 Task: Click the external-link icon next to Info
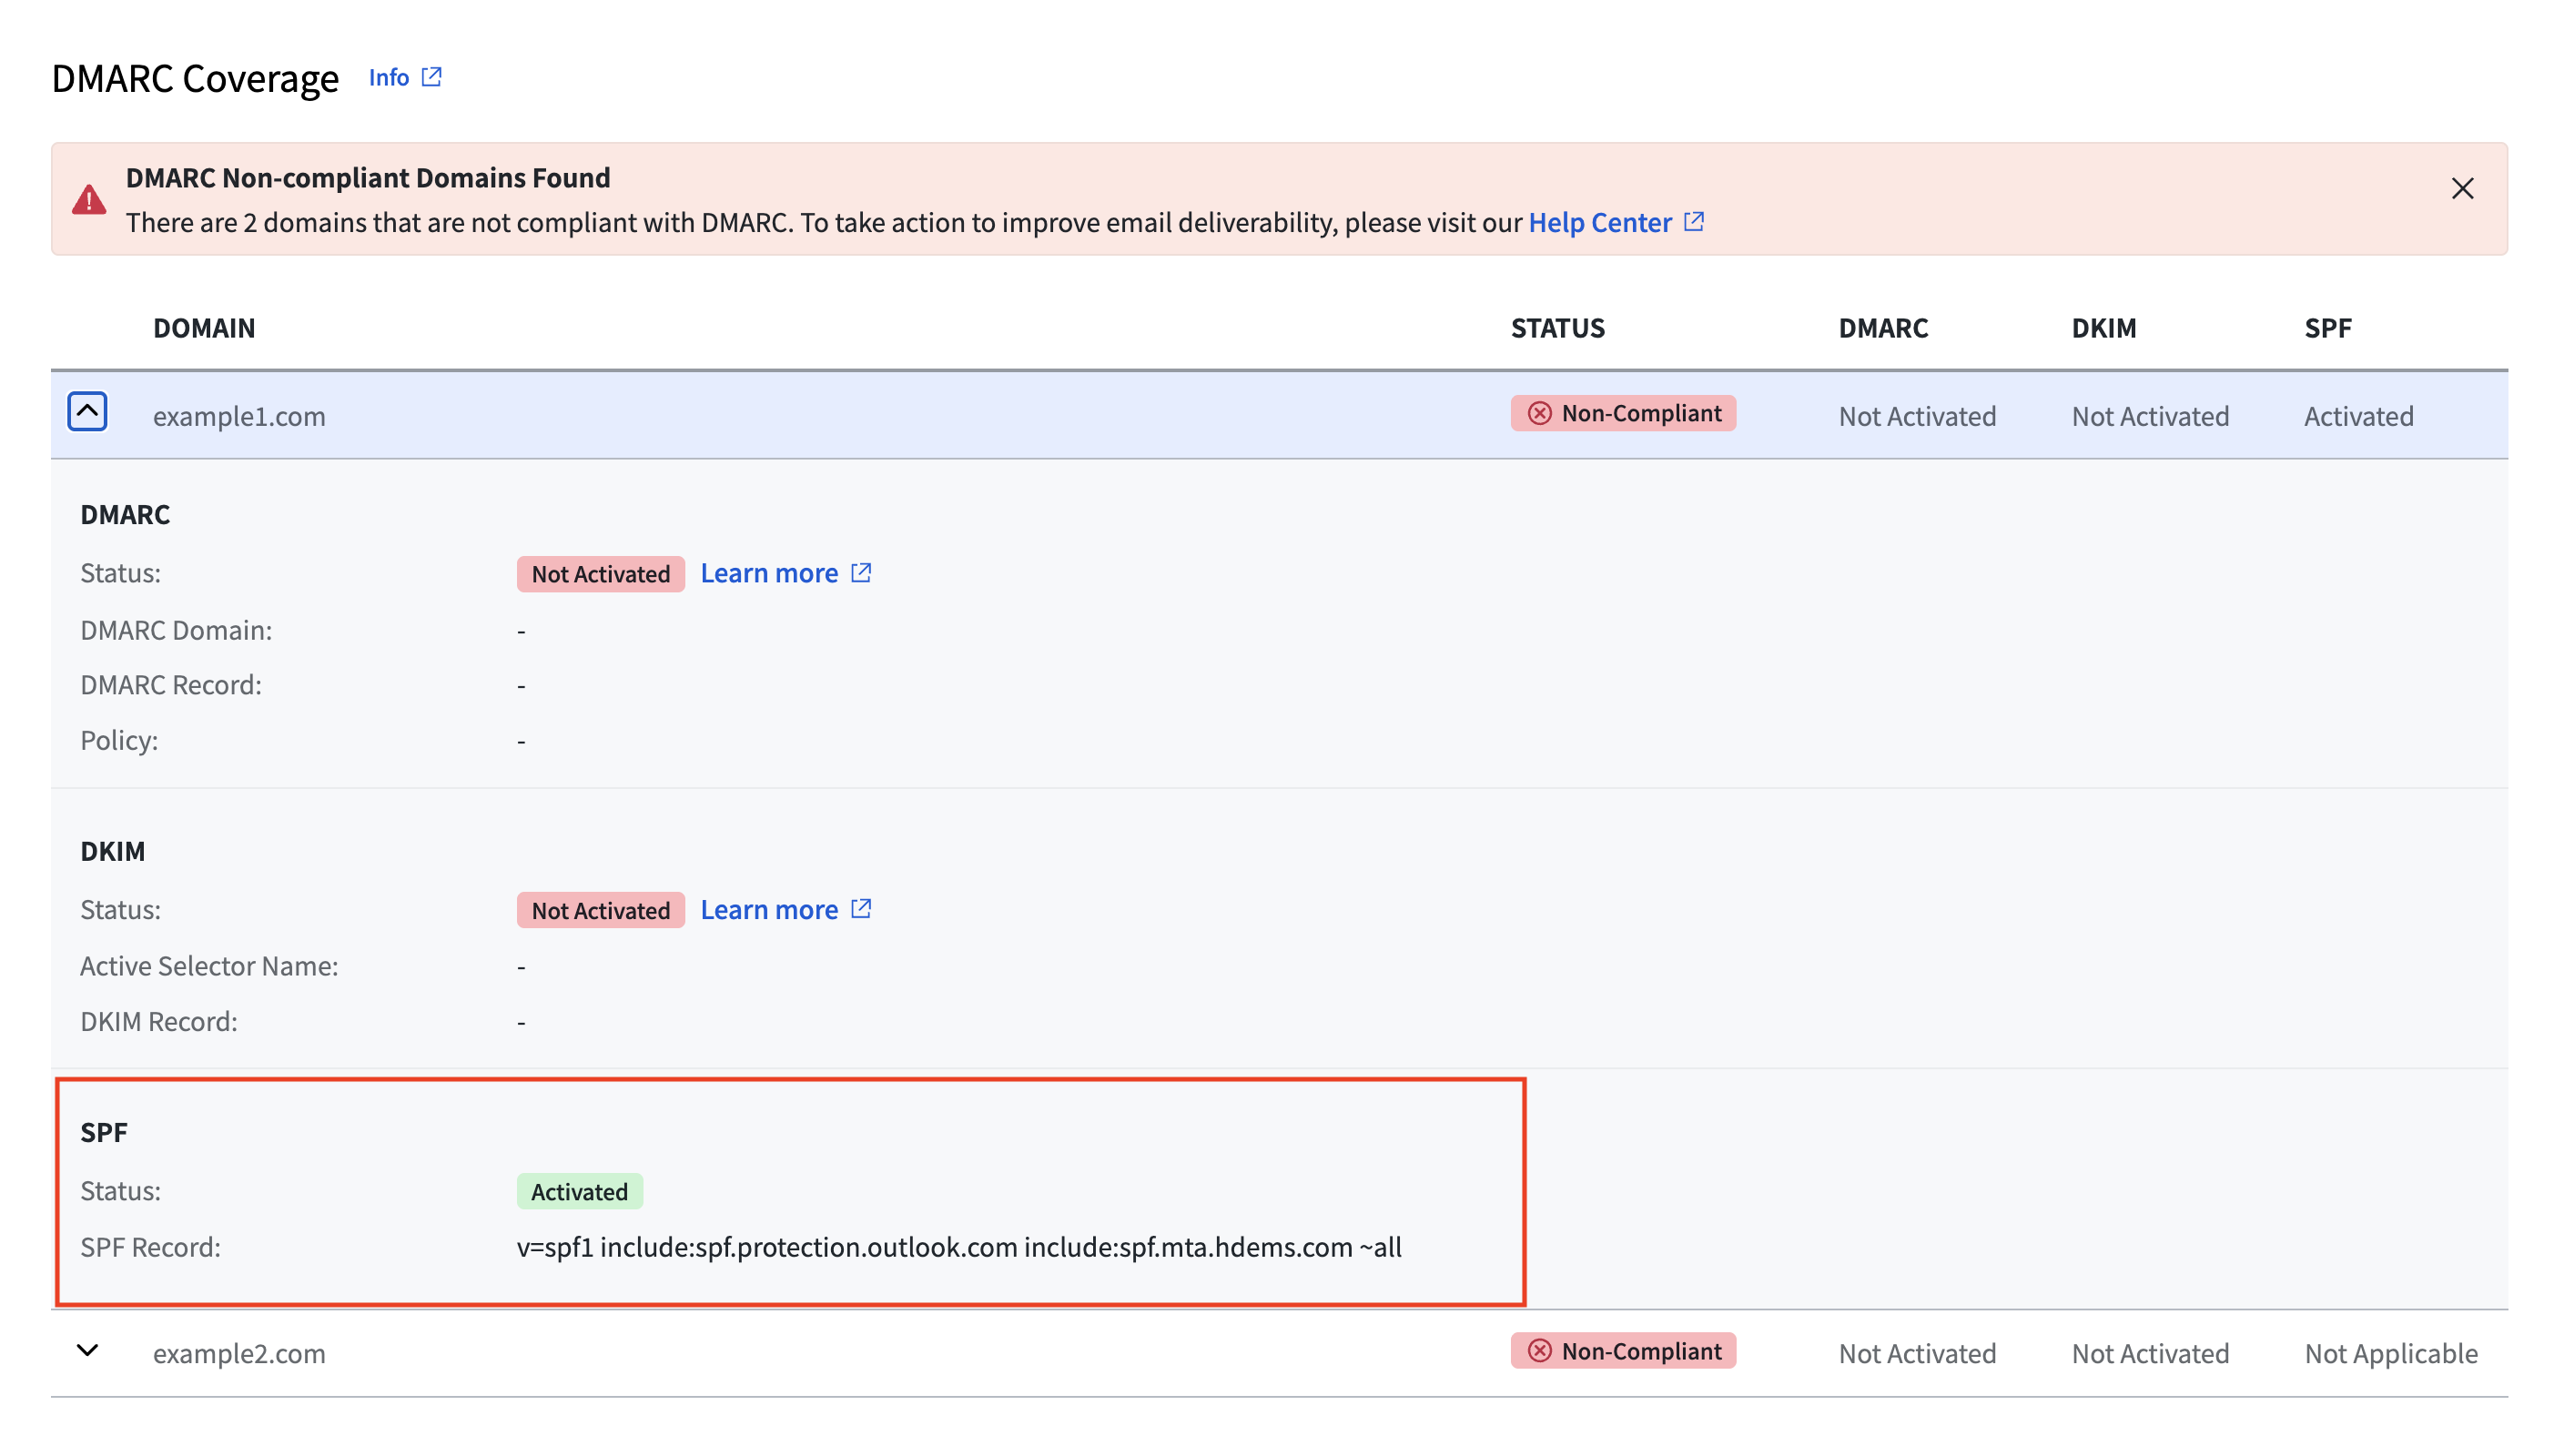(432, 77)
